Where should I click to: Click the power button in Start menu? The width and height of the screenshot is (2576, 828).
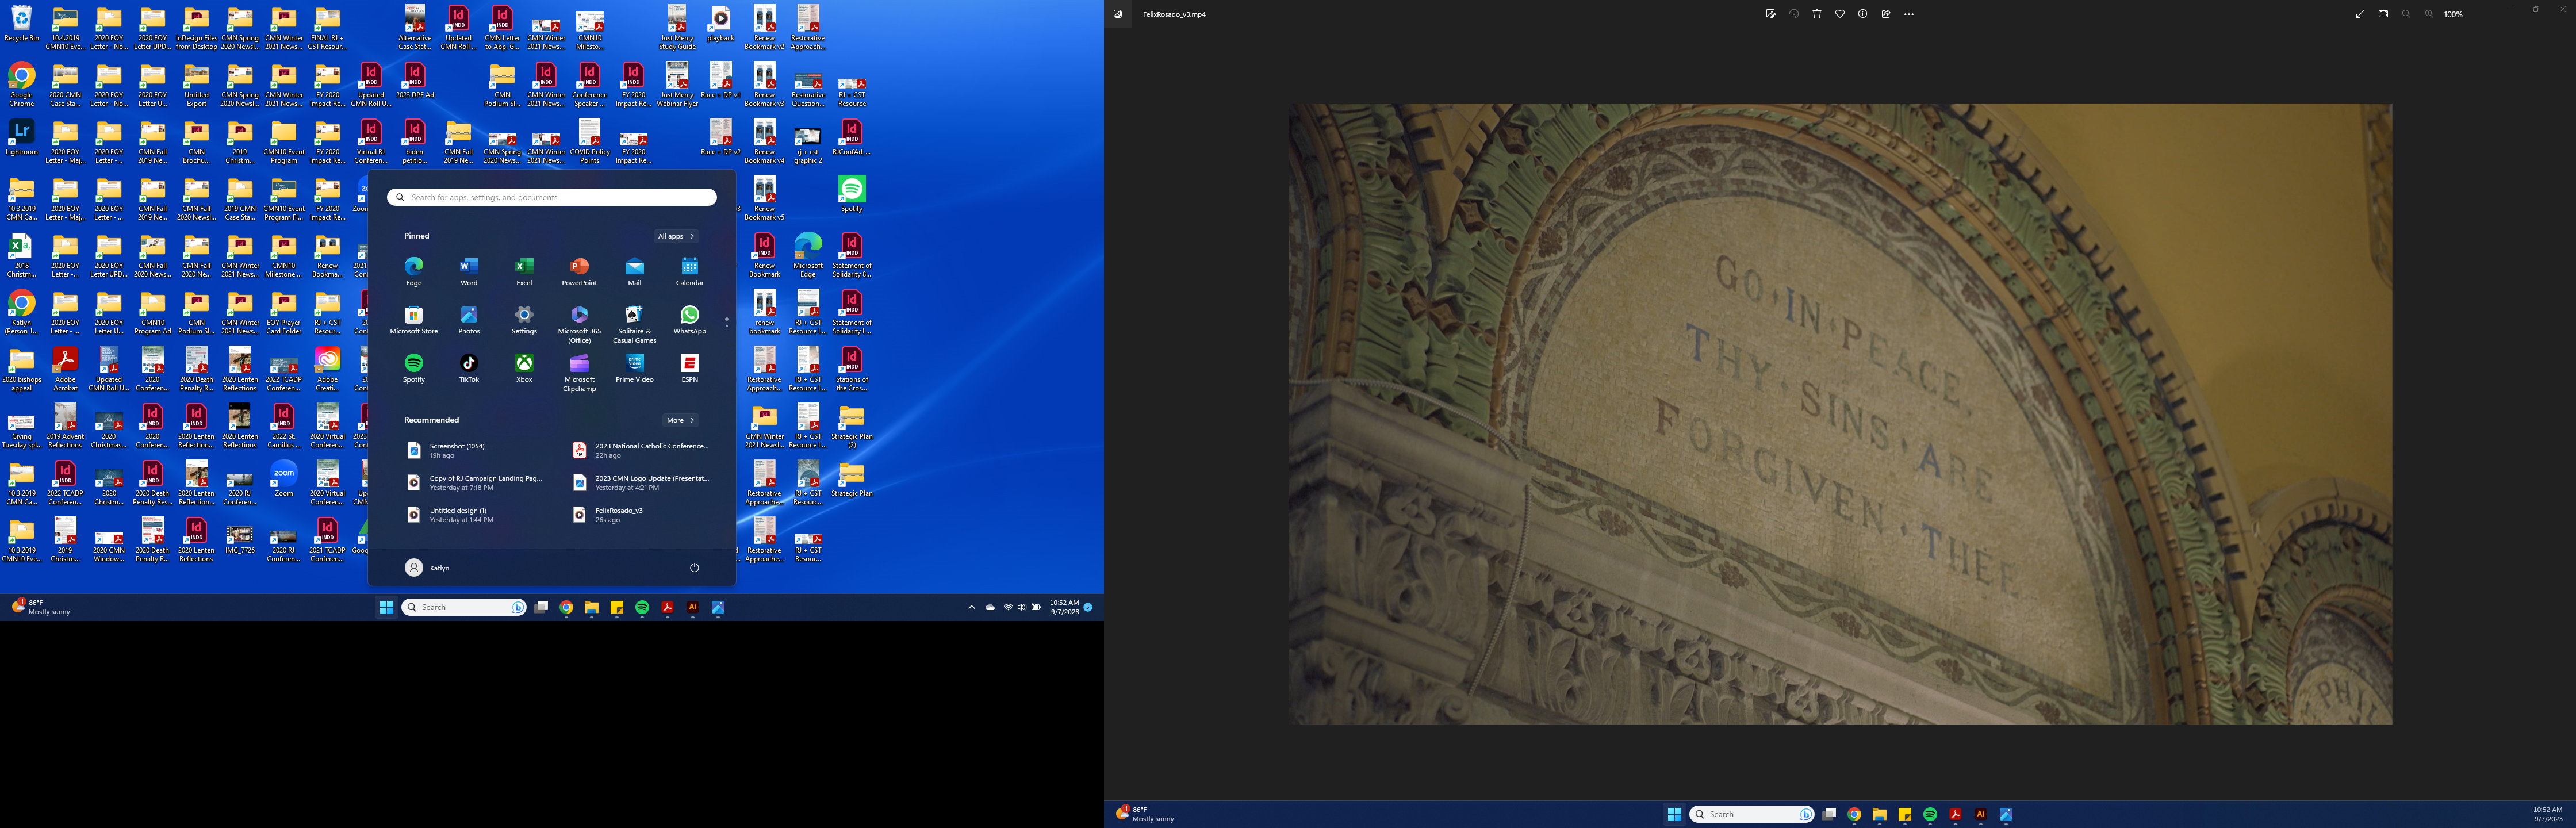click(x=694, y=567)
